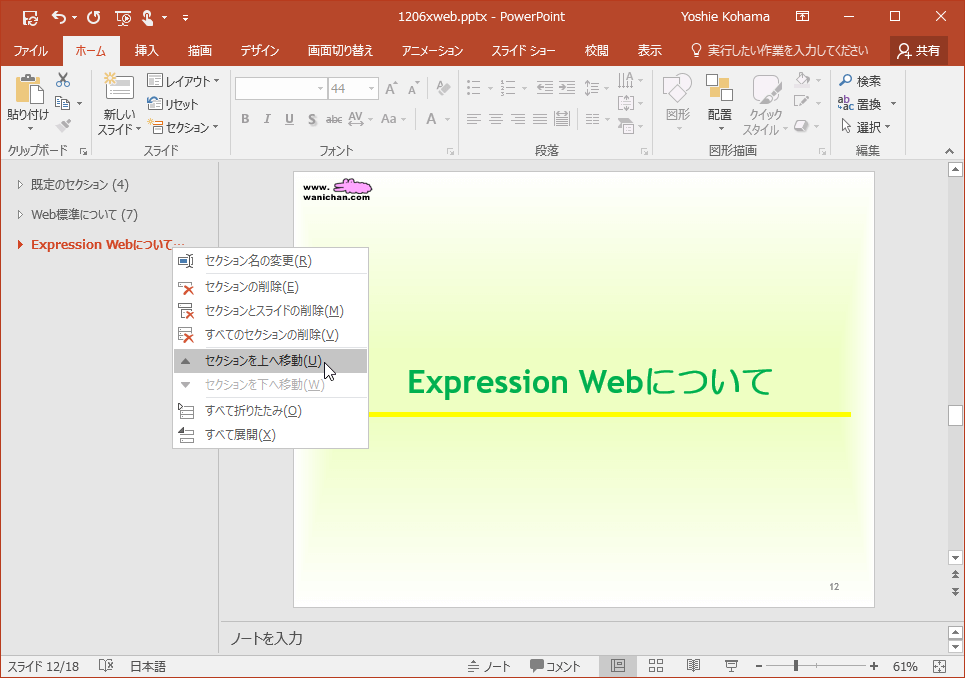Expand the Web標準について (7) section
Screen dimensions: 965x678
(20, 214)
